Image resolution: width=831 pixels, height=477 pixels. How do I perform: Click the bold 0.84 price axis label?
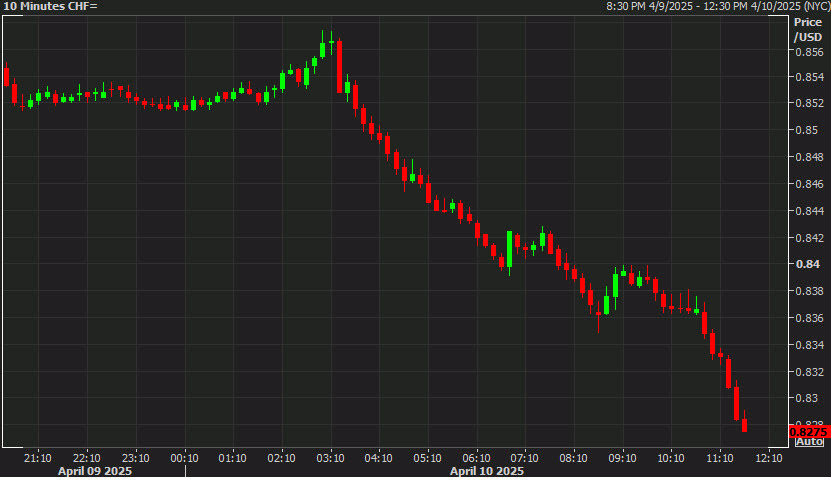click(x=806, y=264)
